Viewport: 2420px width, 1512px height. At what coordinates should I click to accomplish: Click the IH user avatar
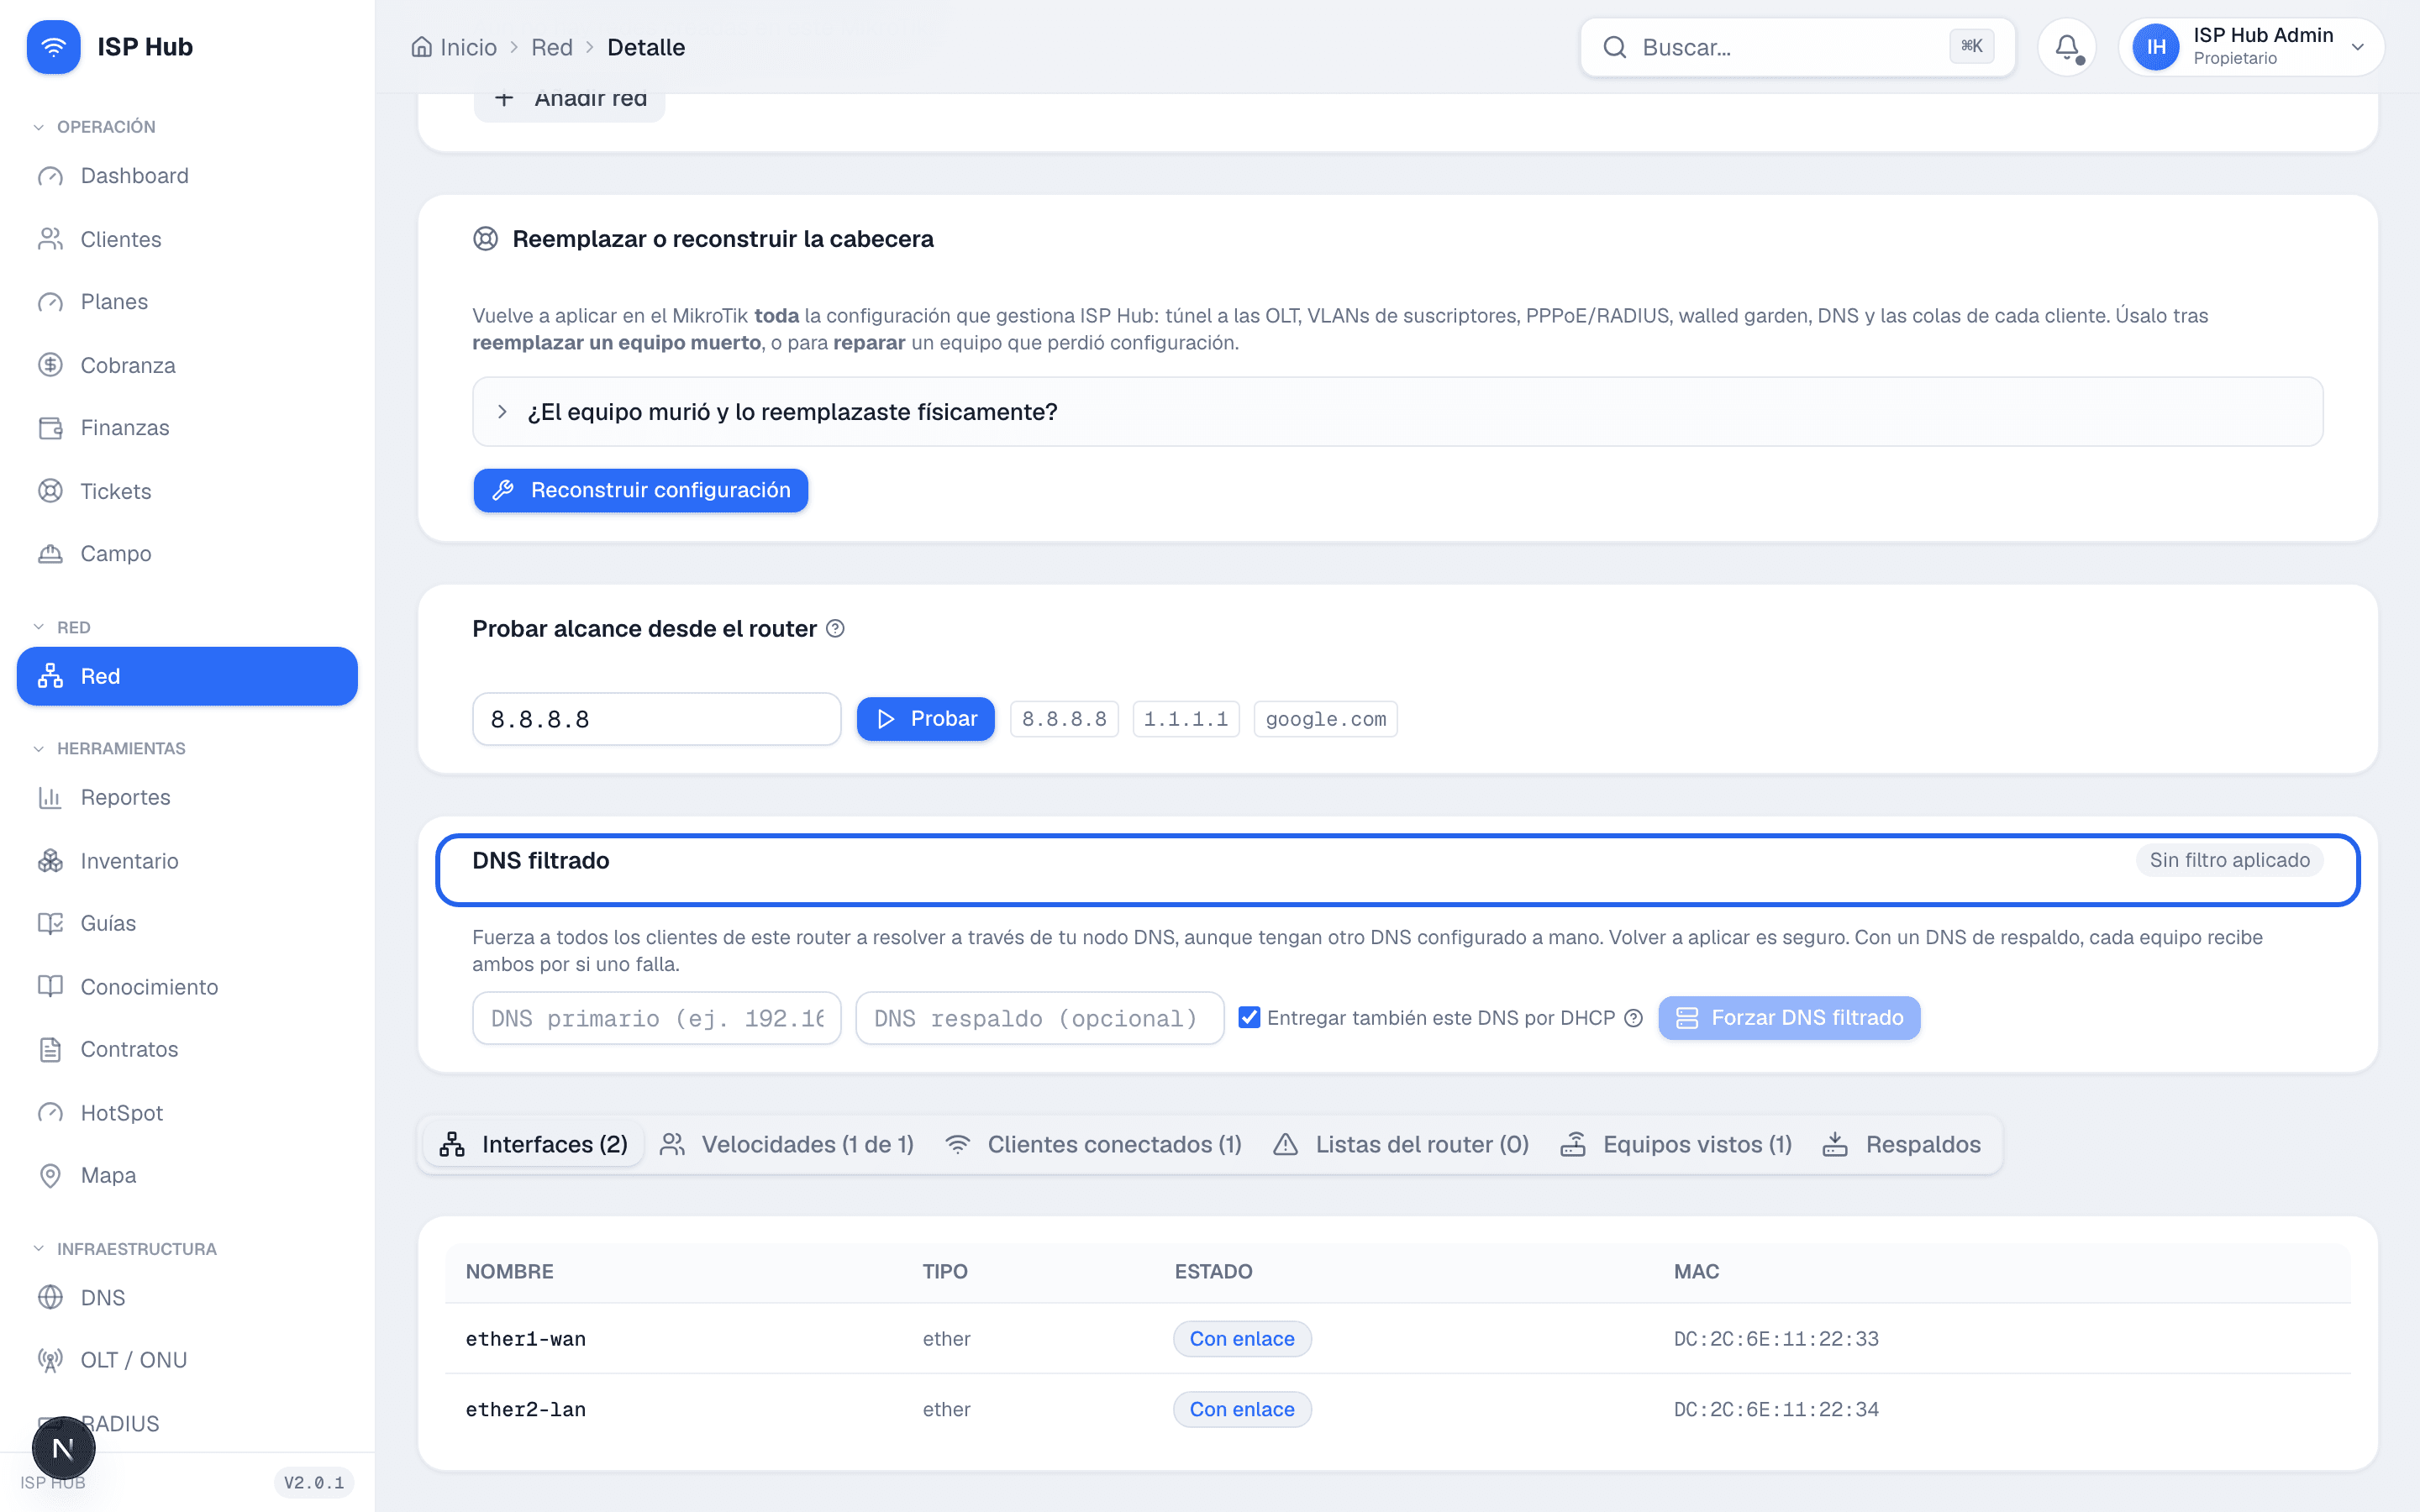pyautogui.click(x=2156, y=47)
